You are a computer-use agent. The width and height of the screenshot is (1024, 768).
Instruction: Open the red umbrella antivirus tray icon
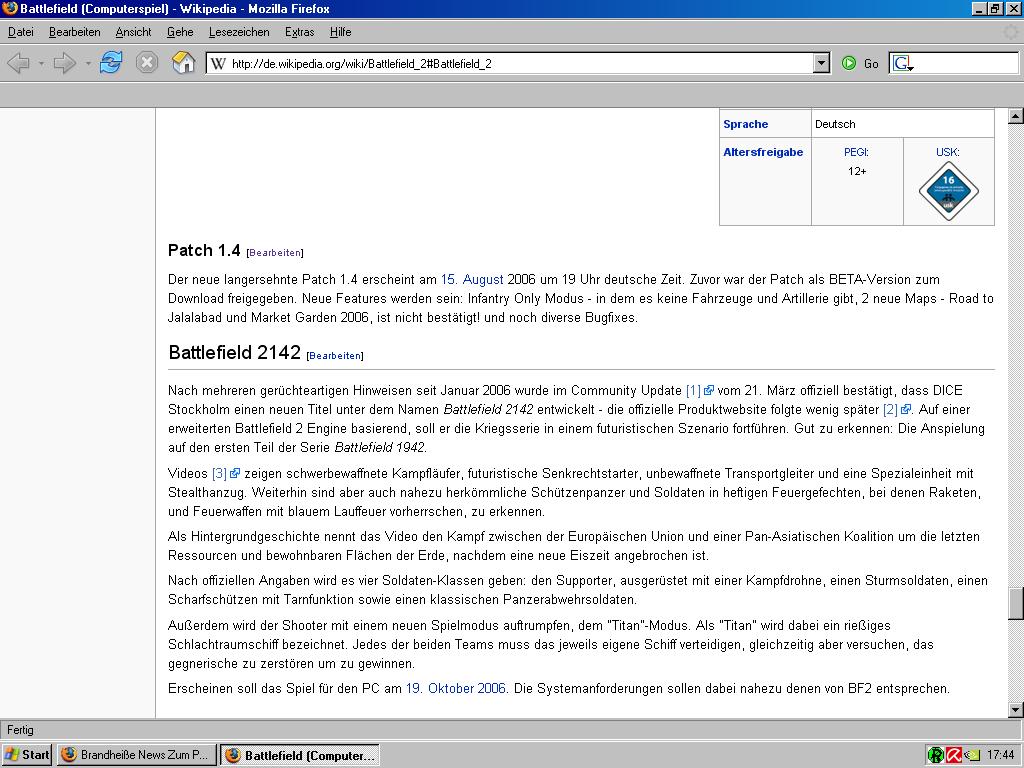pyautogui.click(x=953, y=755)
